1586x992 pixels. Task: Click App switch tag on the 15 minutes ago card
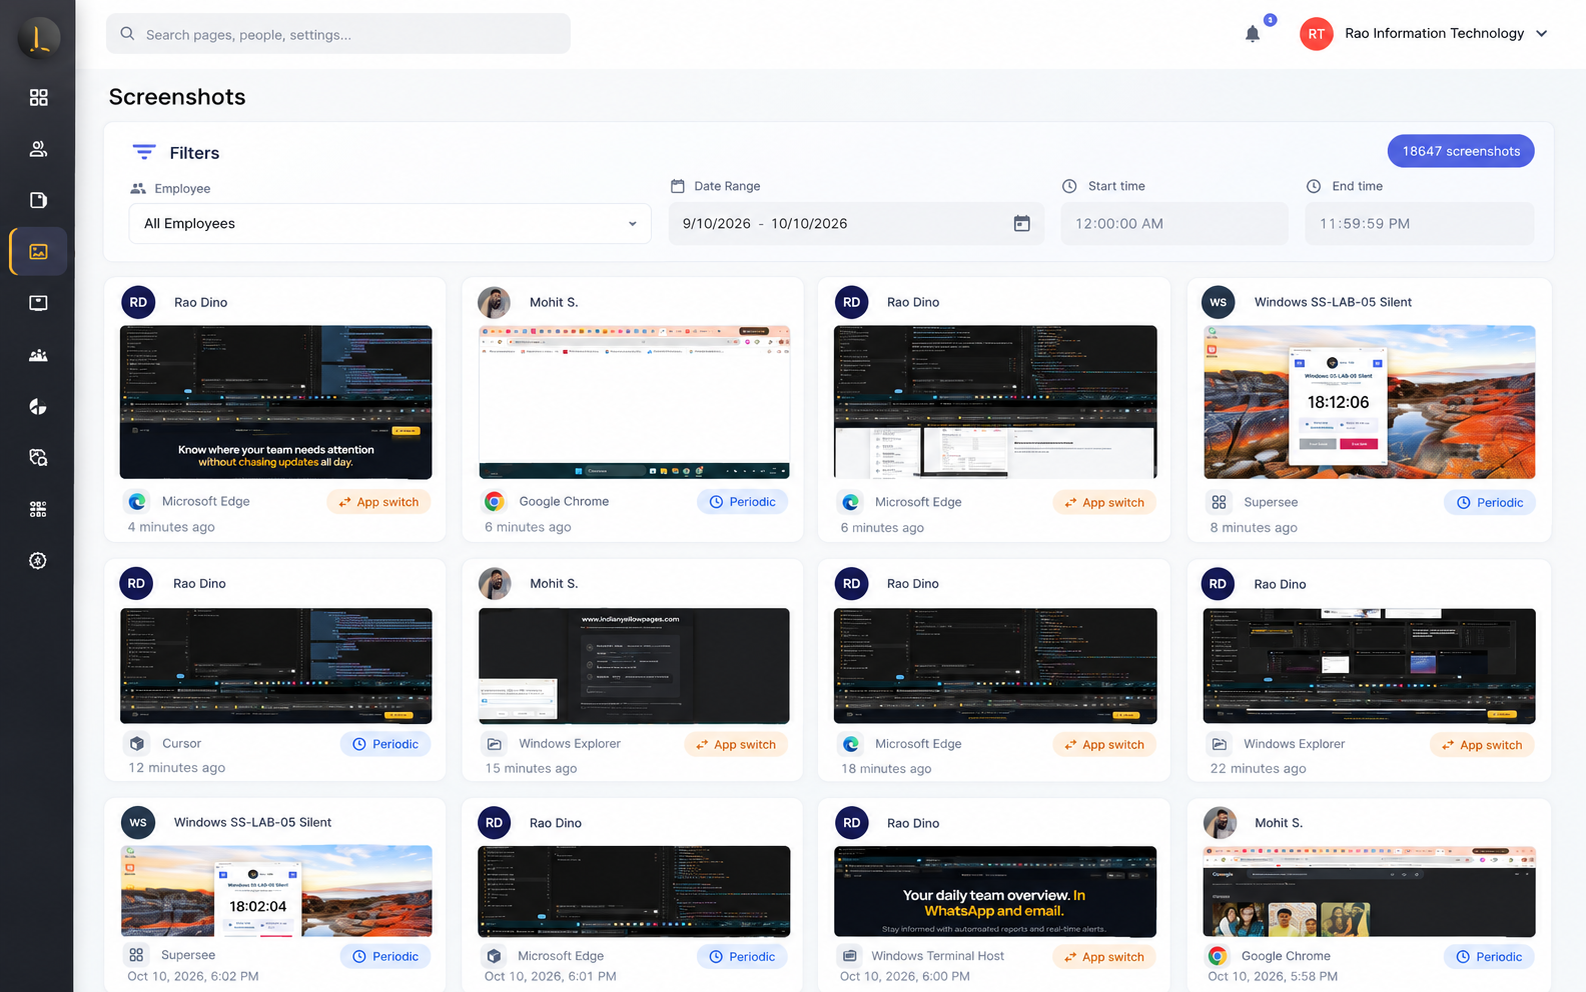point(737,744)
